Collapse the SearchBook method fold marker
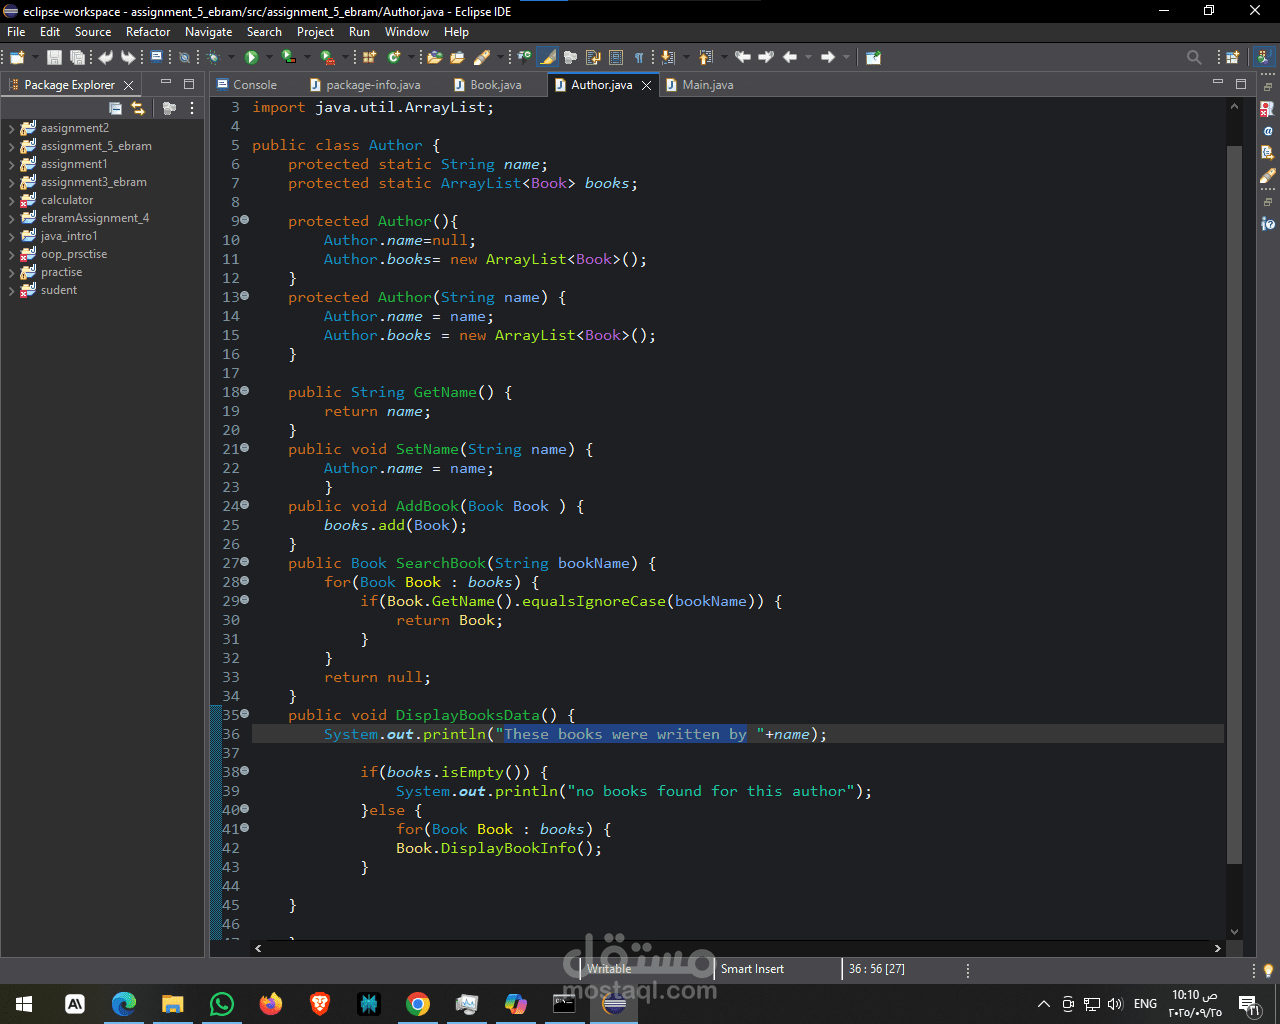Image resolution: width=1280 pixels, height=1024 pixels. coord(245,562)
